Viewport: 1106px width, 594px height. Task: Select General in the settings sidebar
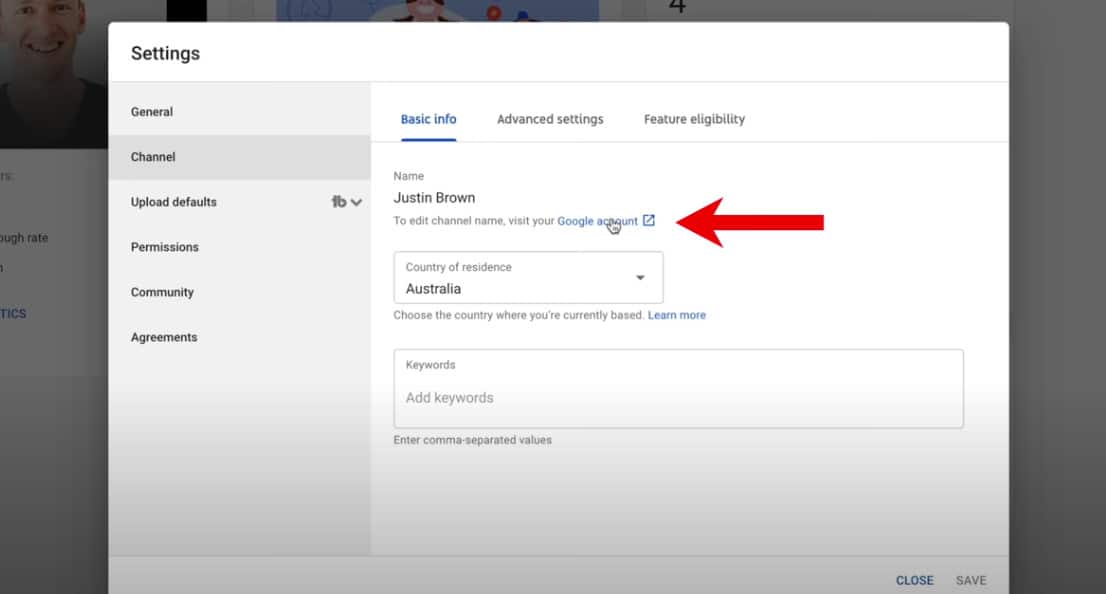click(x=152, y=112)
